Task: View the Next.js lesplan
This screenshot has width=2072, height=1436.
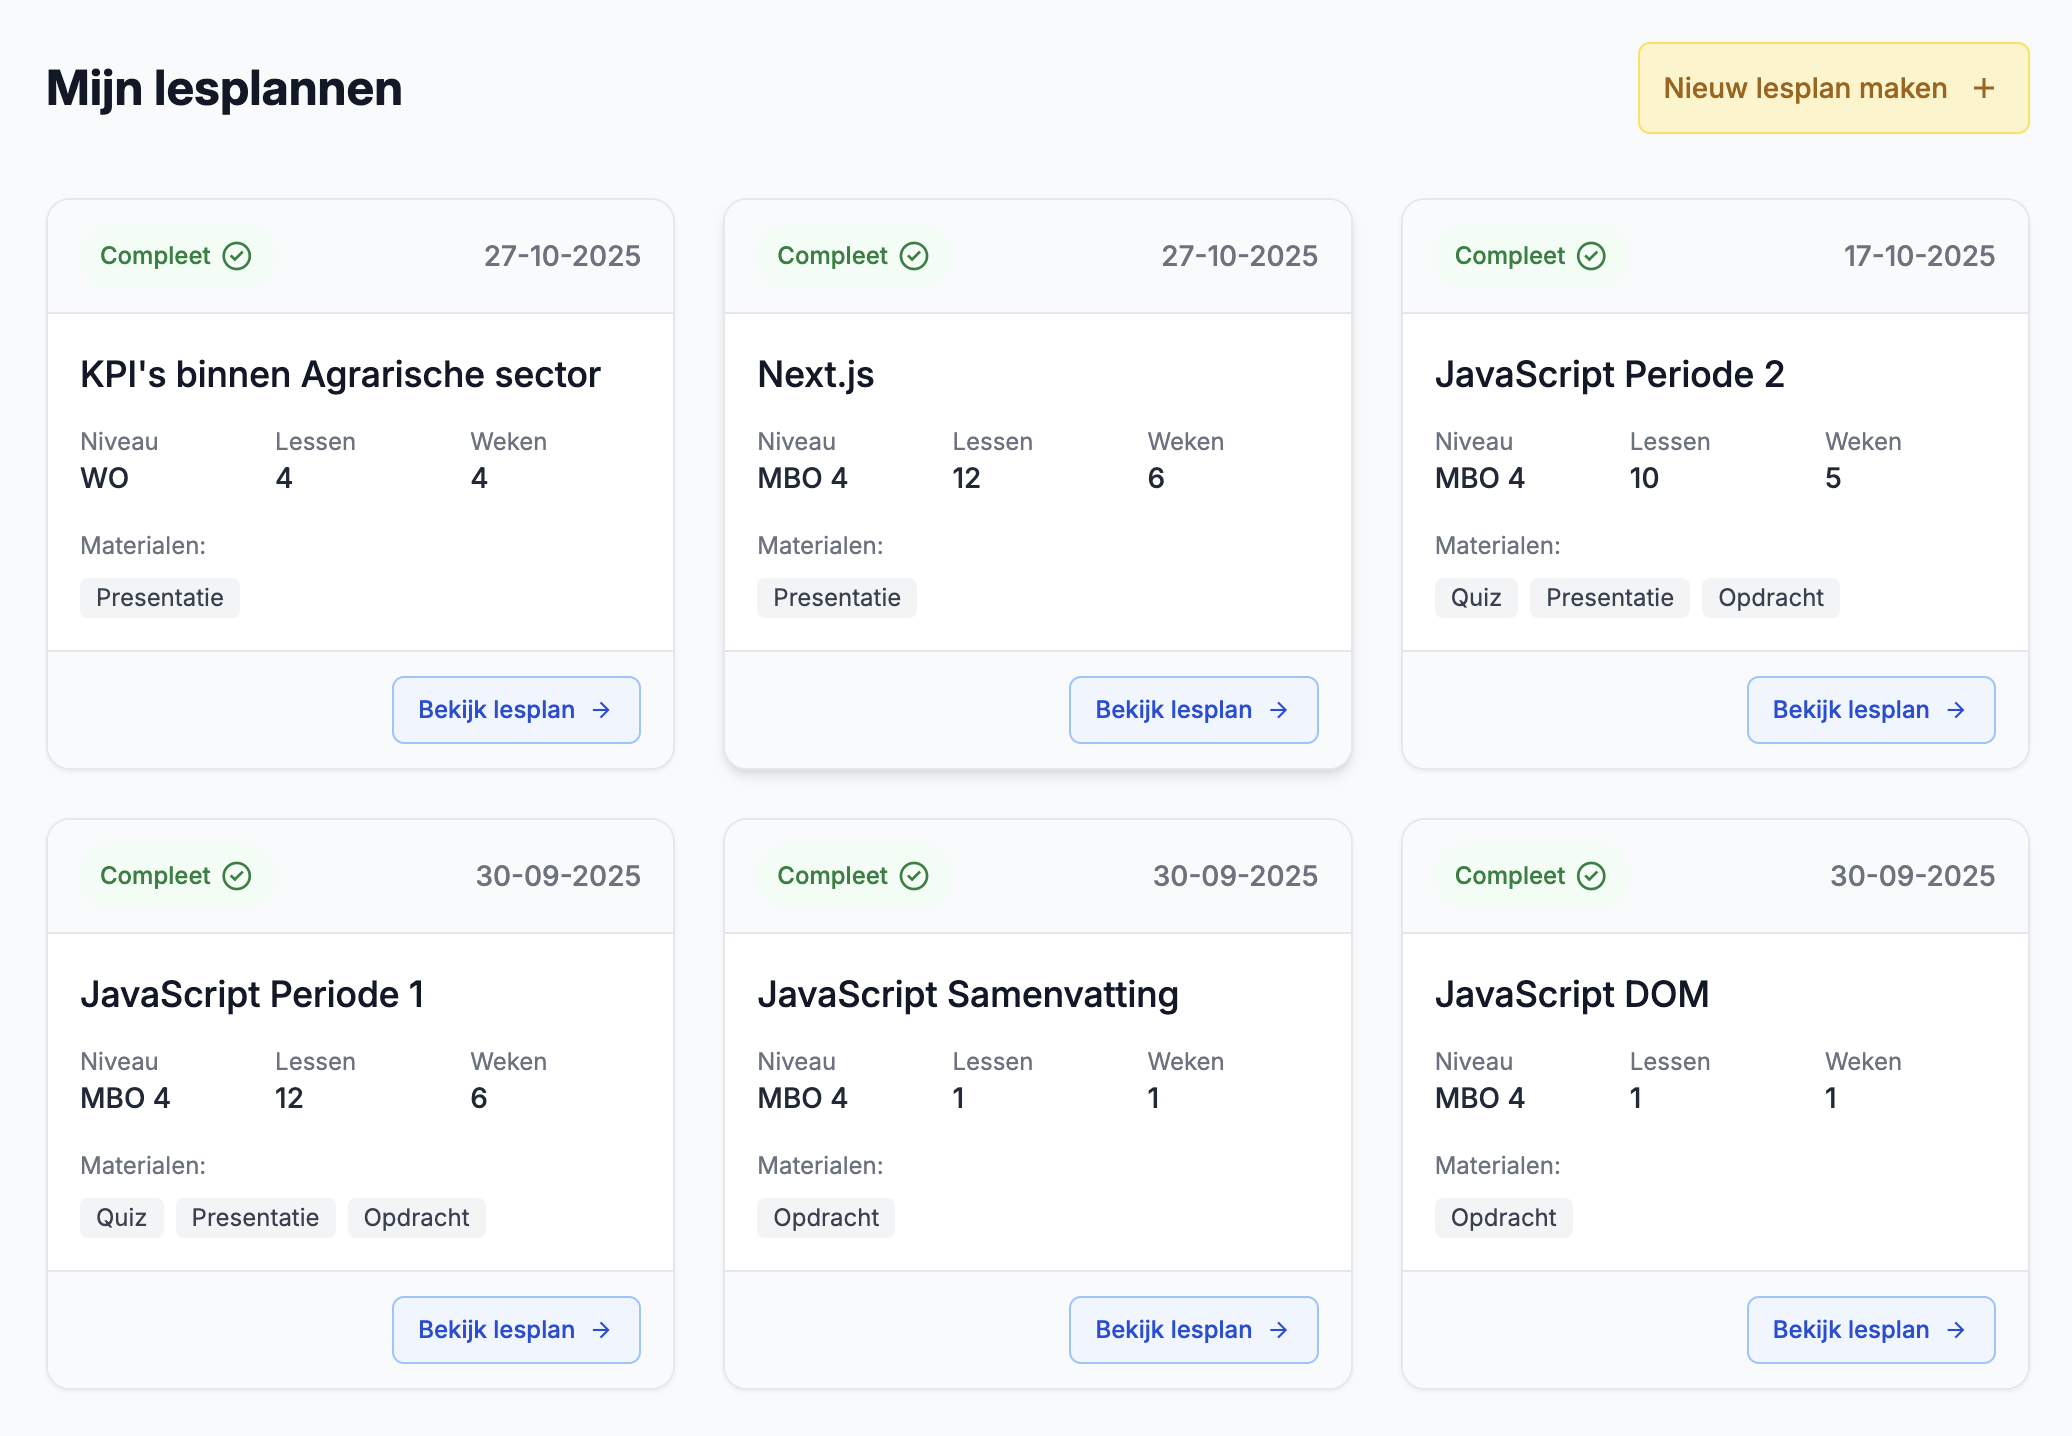Action: point(1192,710)
